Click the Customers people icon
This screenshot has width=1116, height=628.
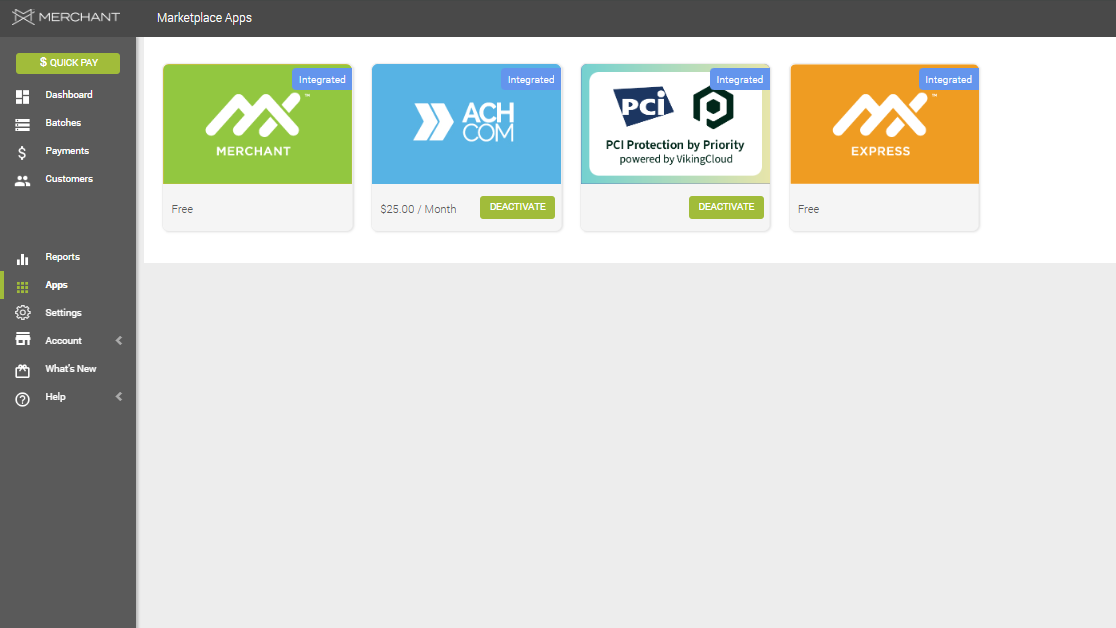pos(23,180)
